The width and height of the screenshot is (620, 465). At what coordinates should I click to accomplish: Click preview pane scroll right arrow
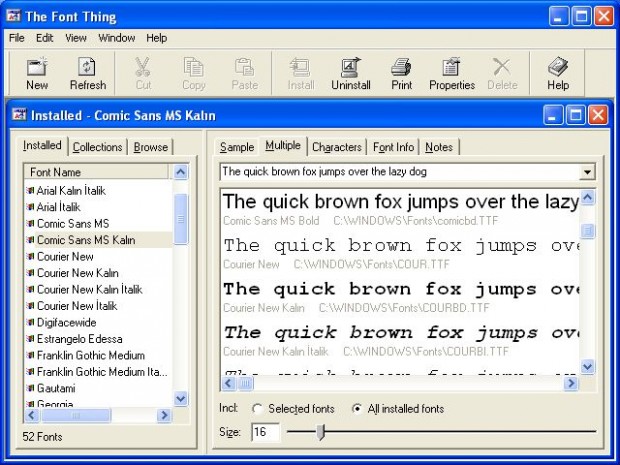tap(571, 383)
